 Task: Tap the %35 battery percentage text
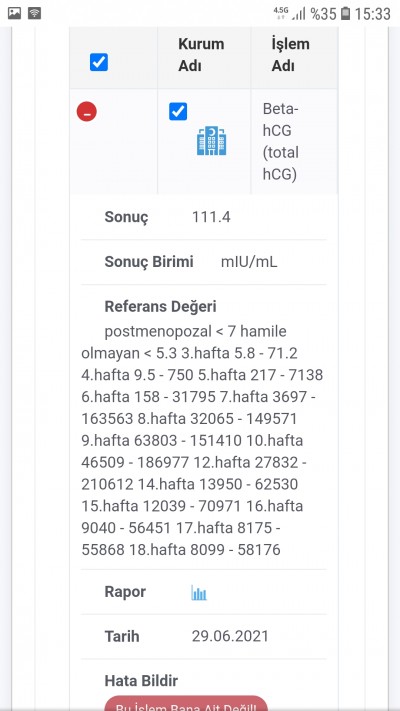click(x=323, y=14)
